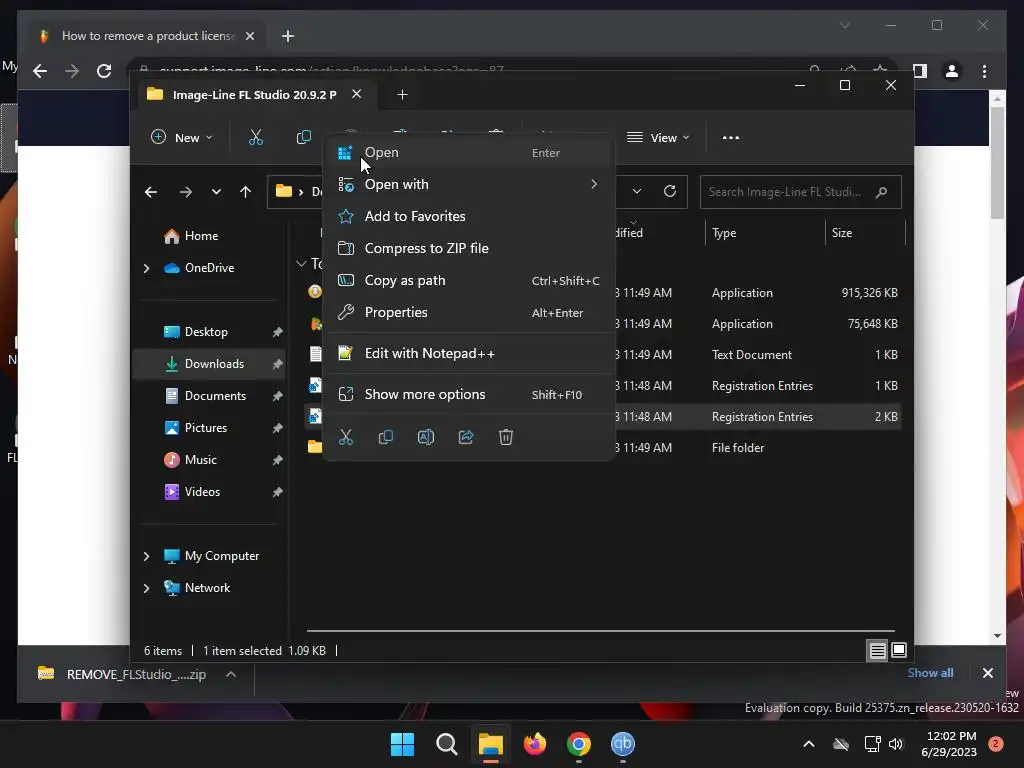The image size is (1024, 768).
Task: Toggle Chrome side panel icon
Action: pyautogui.click(x=920, y=71)
